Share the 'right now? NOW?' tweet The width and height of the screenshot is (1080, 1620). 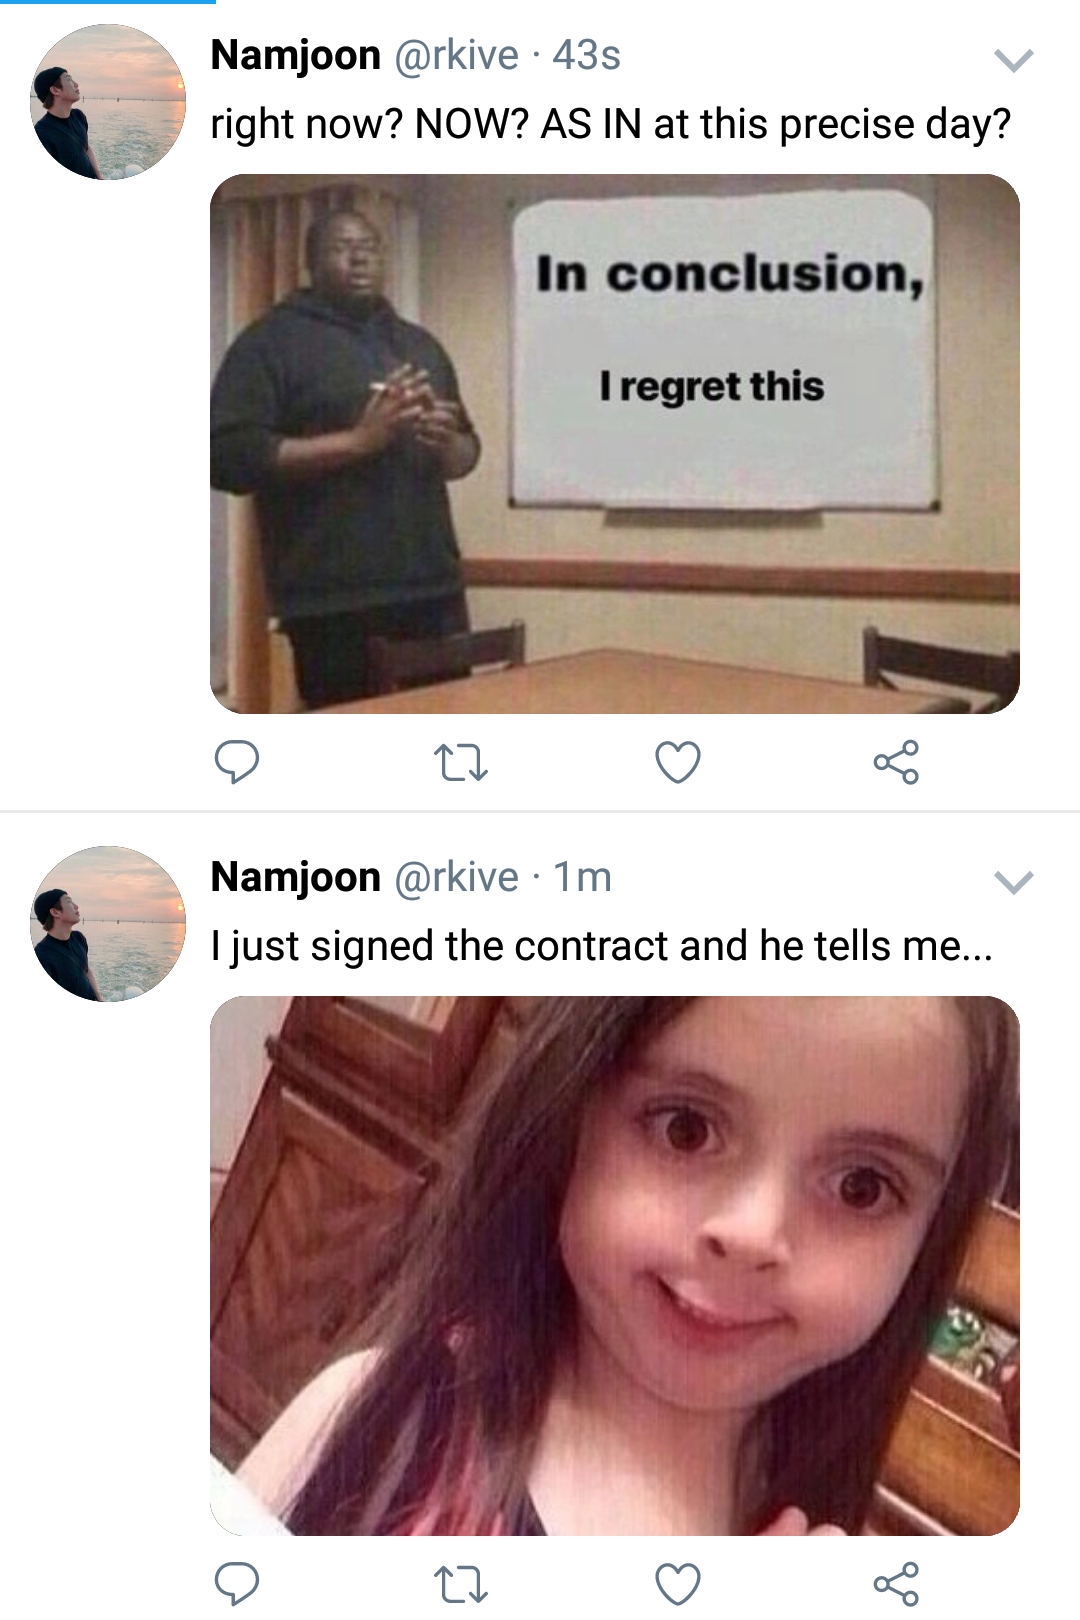(x=896, y=763)
